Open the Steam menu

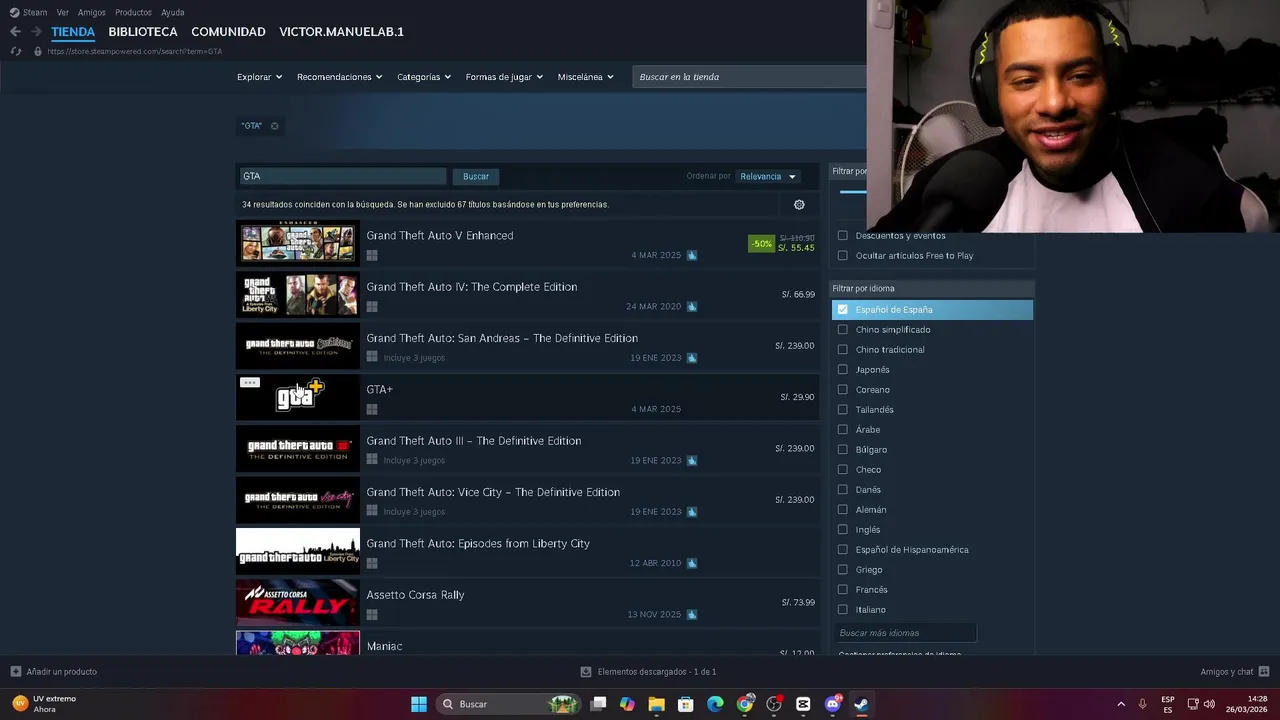(29, 12)
